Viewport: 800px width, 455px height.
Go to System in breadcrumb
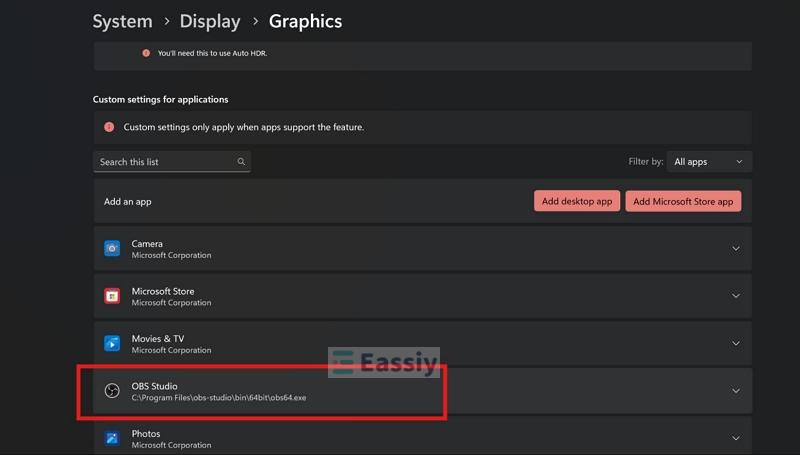tap(122, 21)
